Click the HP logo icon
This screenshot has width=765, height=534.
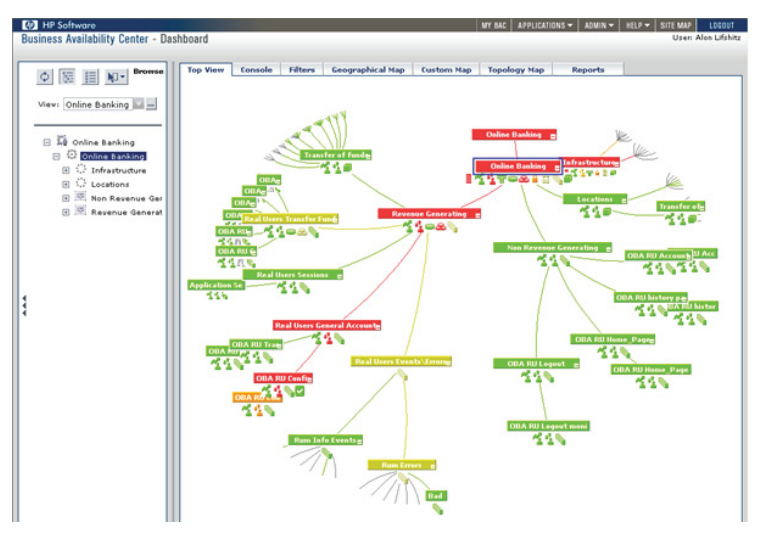pos(30,25)
